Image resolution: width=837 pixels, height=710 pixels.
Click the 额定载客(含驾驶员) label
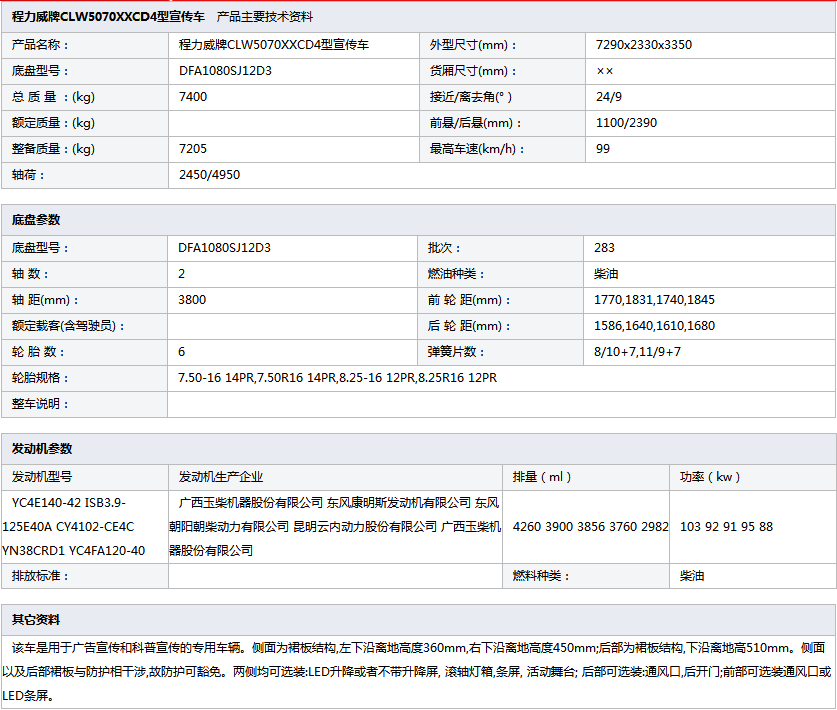pos(68,326)
